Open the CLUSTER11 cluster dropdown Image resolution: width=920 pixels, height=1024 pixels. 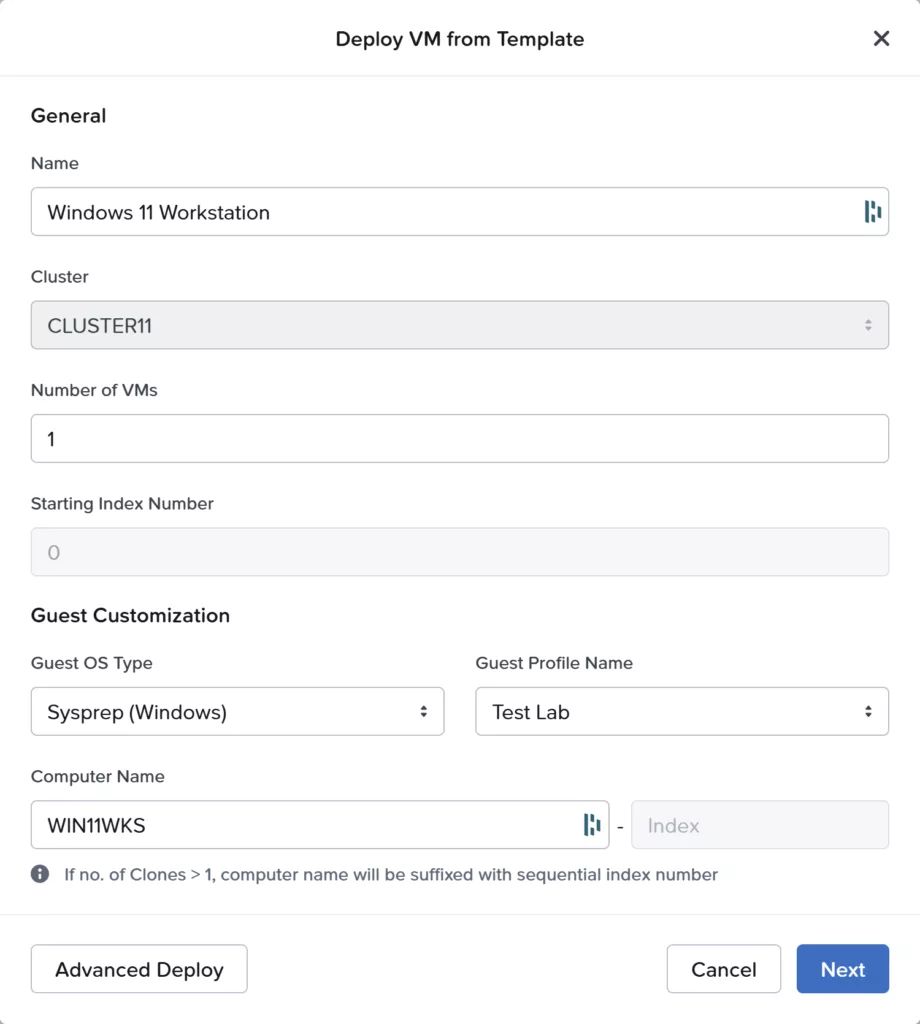click(x=460, y=325)
